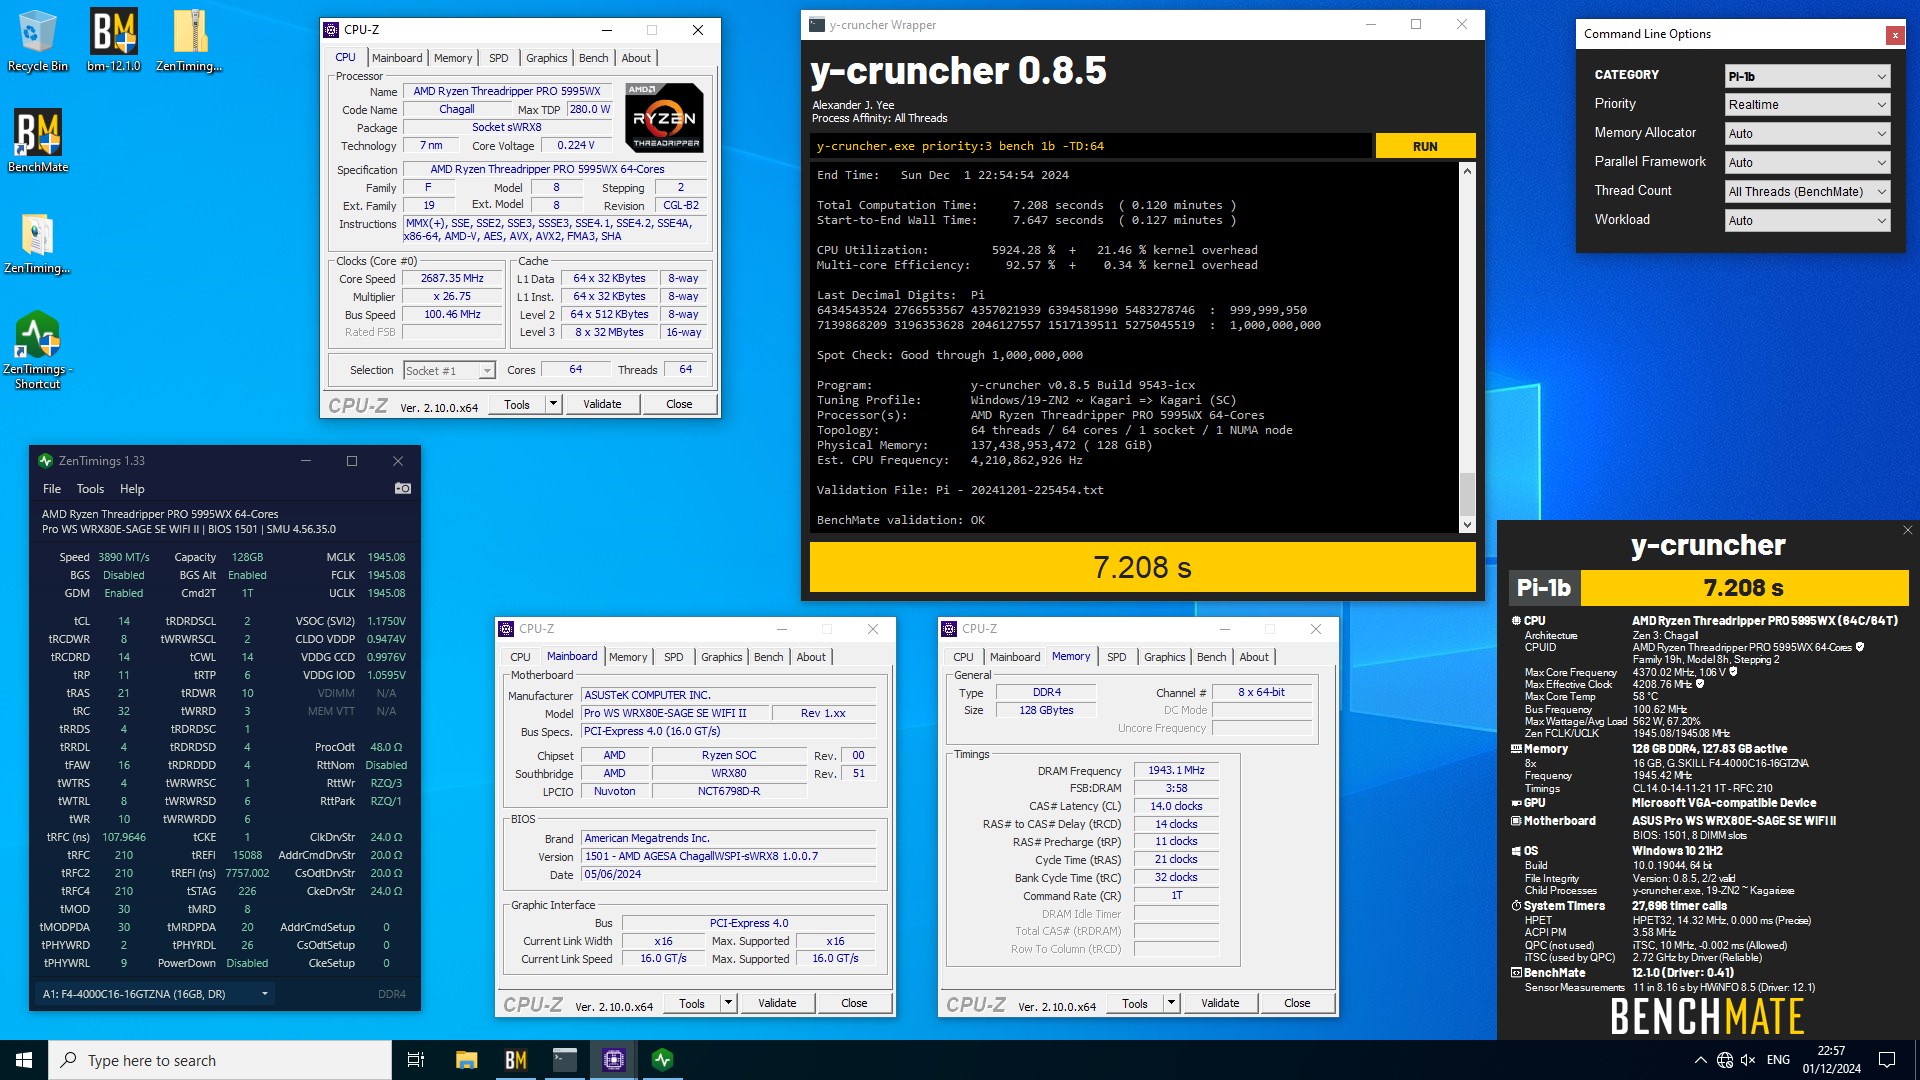Image resolution: width=1920 pixels, height=1080 pixels.
Task: Click the yellow 7.208 s result bar
Action: 1142,567
